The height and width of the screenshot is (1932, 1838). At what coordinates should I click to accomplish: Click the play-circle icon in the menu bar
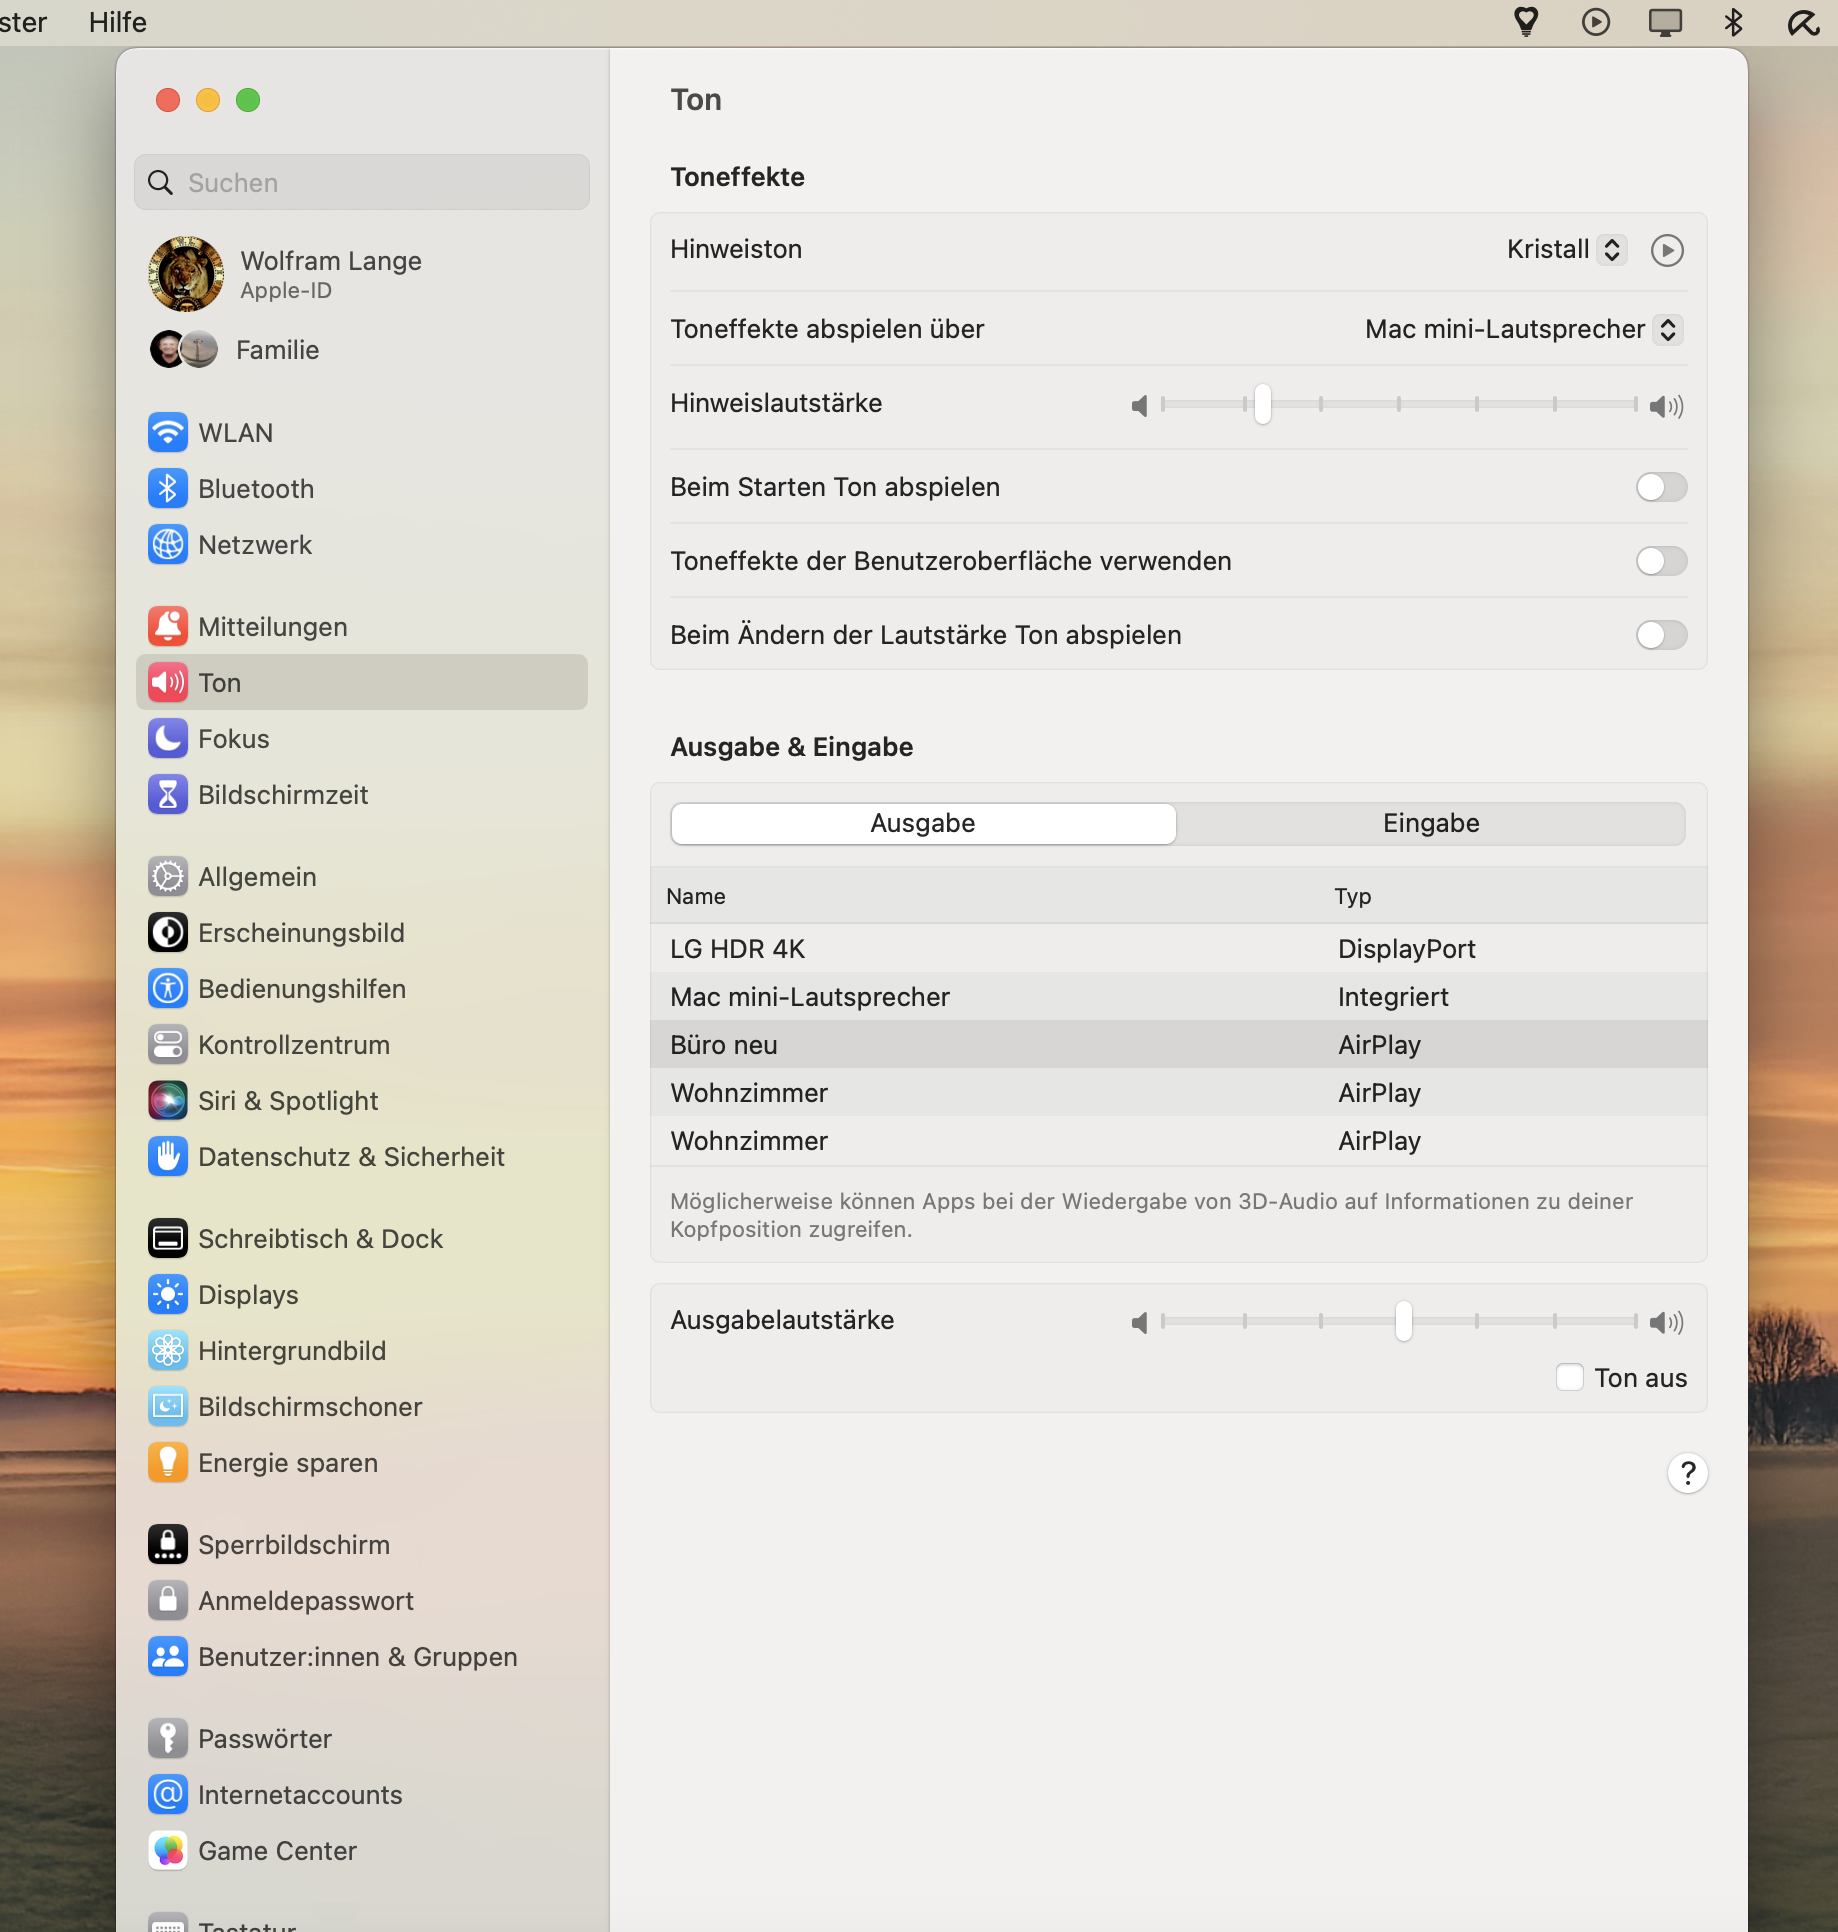point(1596,22)
